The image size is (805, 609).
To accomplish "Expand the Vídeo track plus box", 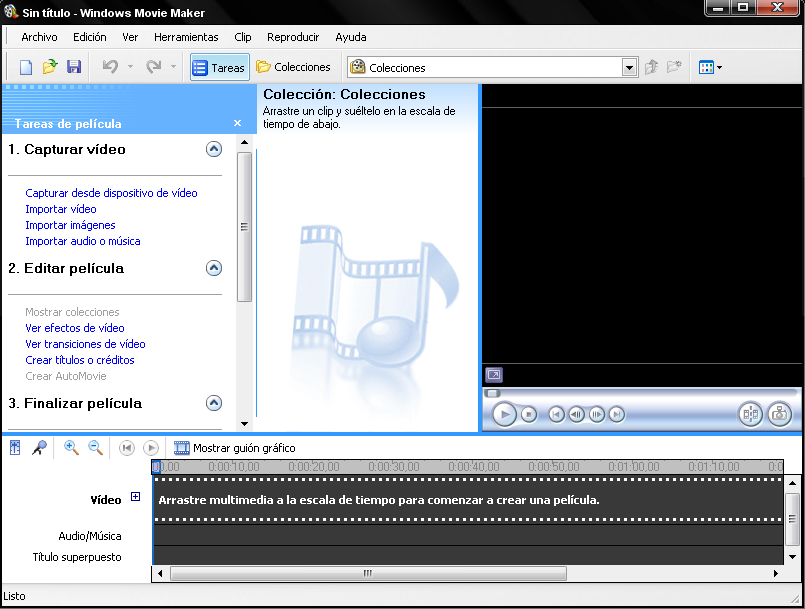I will click(x=136, y=497).
